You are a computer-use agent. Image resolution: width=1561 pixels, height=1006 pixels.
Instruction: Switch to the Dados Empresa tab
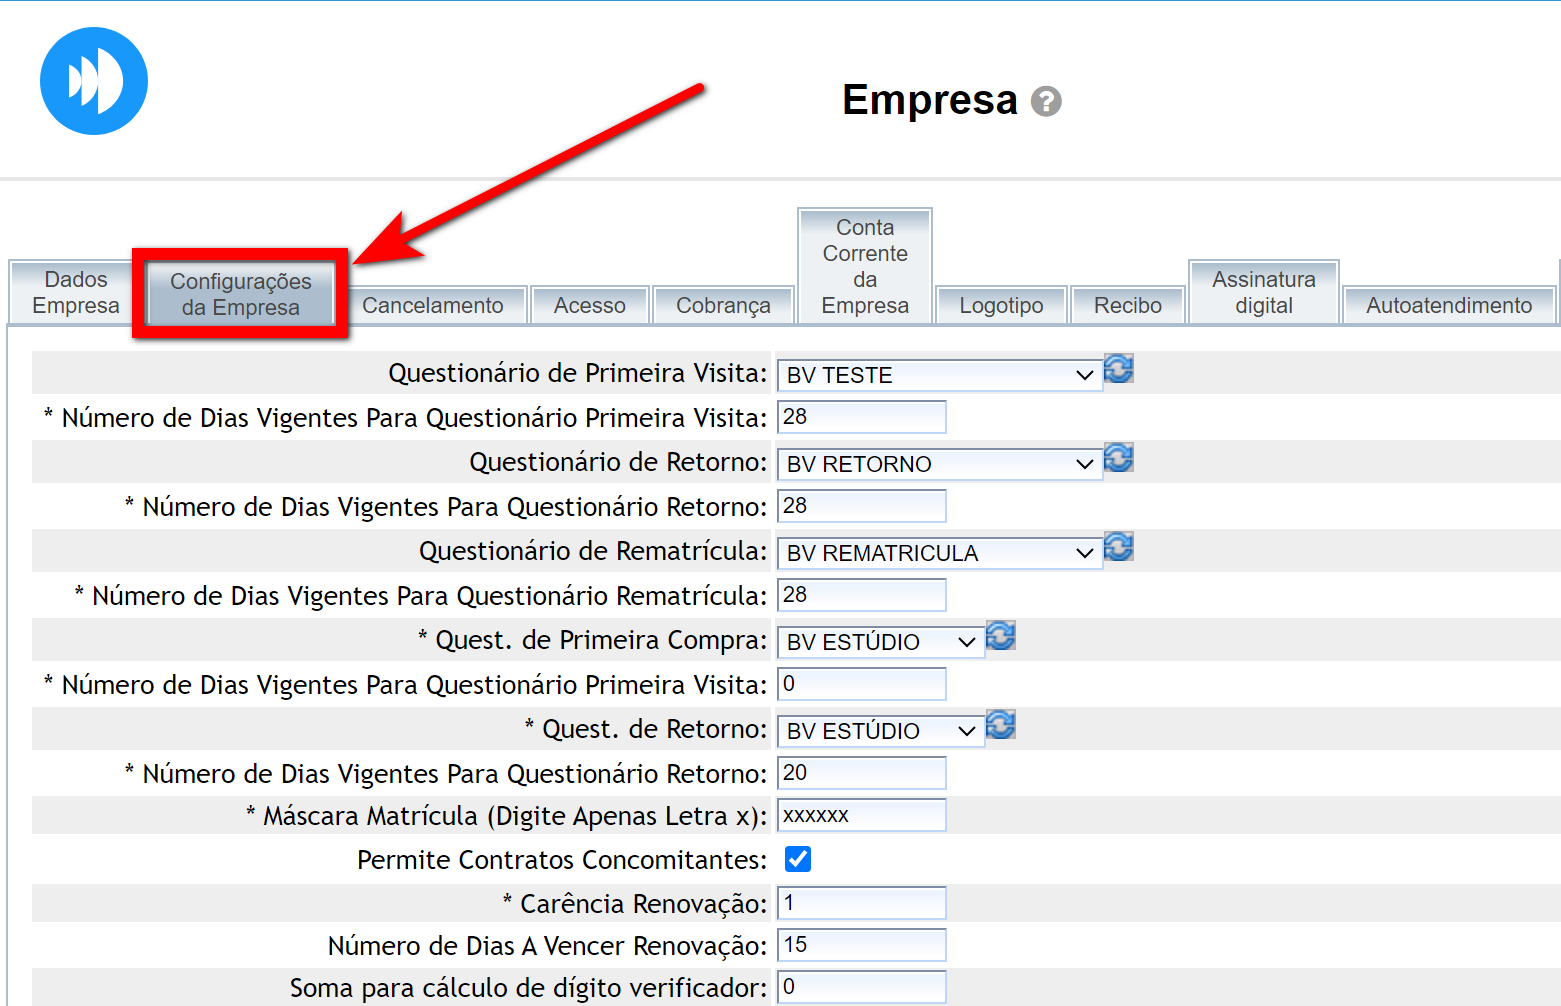point(76,293)
